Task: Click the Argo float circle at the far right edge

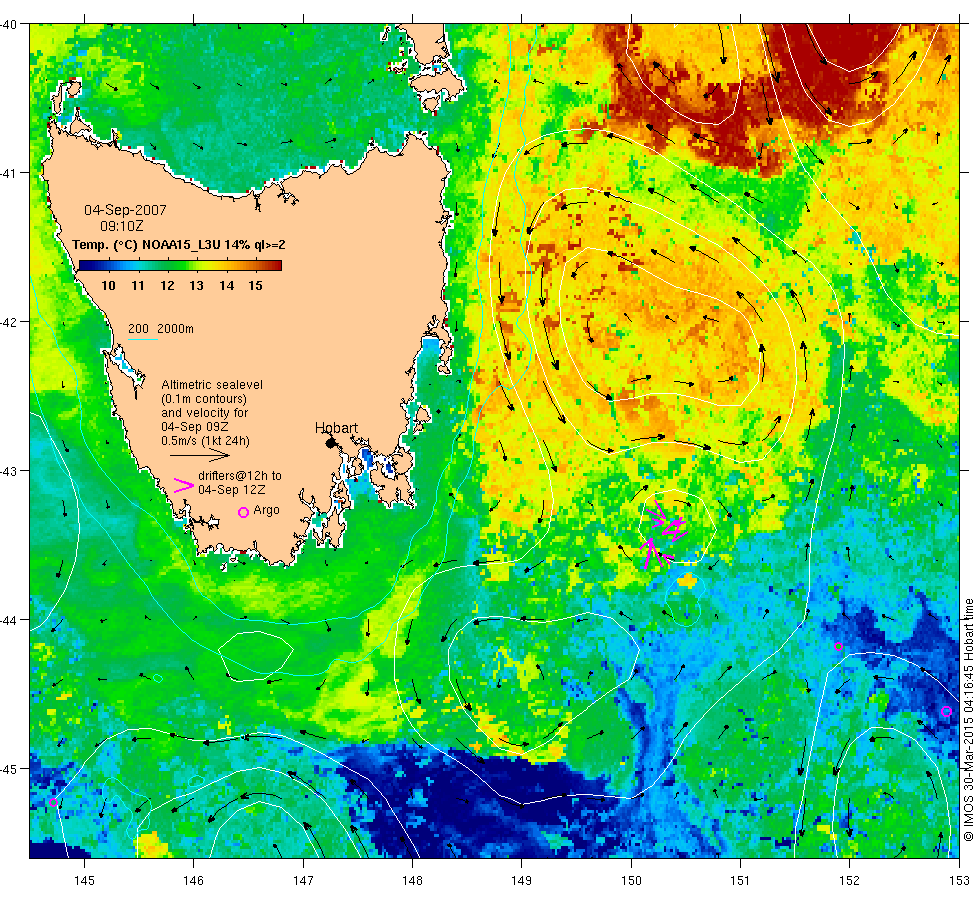Action: (946, 711)
